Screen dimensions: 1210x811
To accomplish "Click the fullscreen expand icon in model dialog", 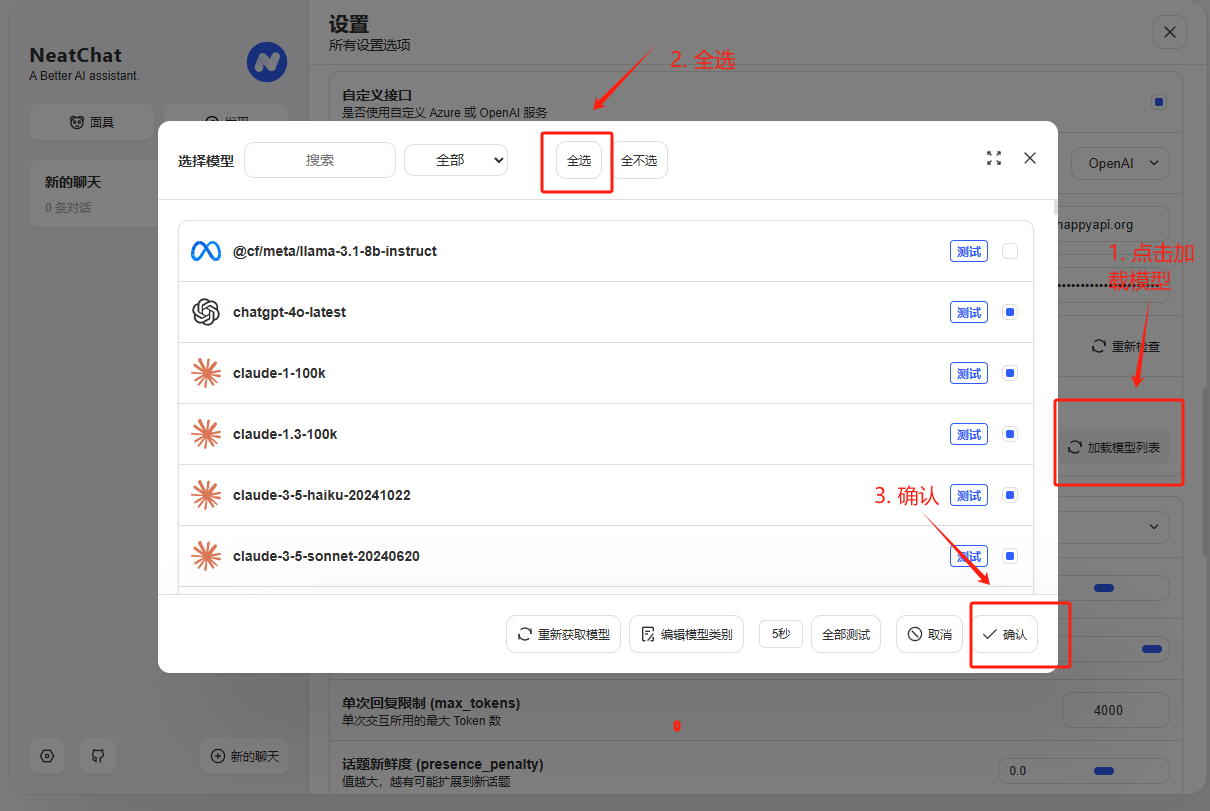I will [994, 158].
